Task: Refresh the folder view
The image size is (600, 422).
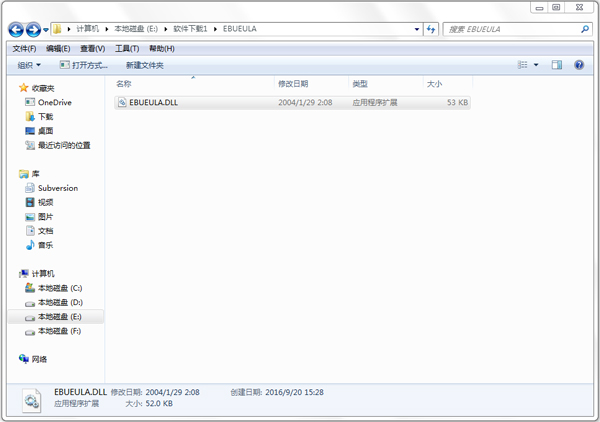Action: (431, 29)
